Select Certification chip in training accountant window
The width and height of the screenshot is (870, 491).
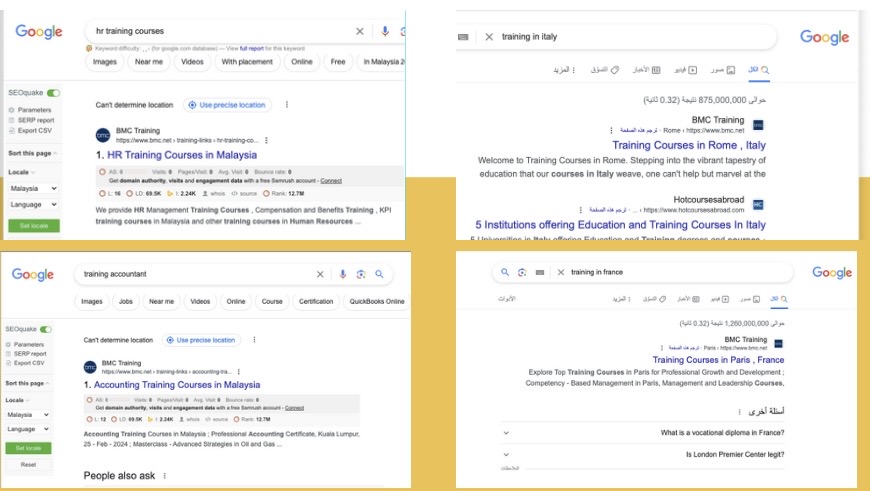coord(316,301)
